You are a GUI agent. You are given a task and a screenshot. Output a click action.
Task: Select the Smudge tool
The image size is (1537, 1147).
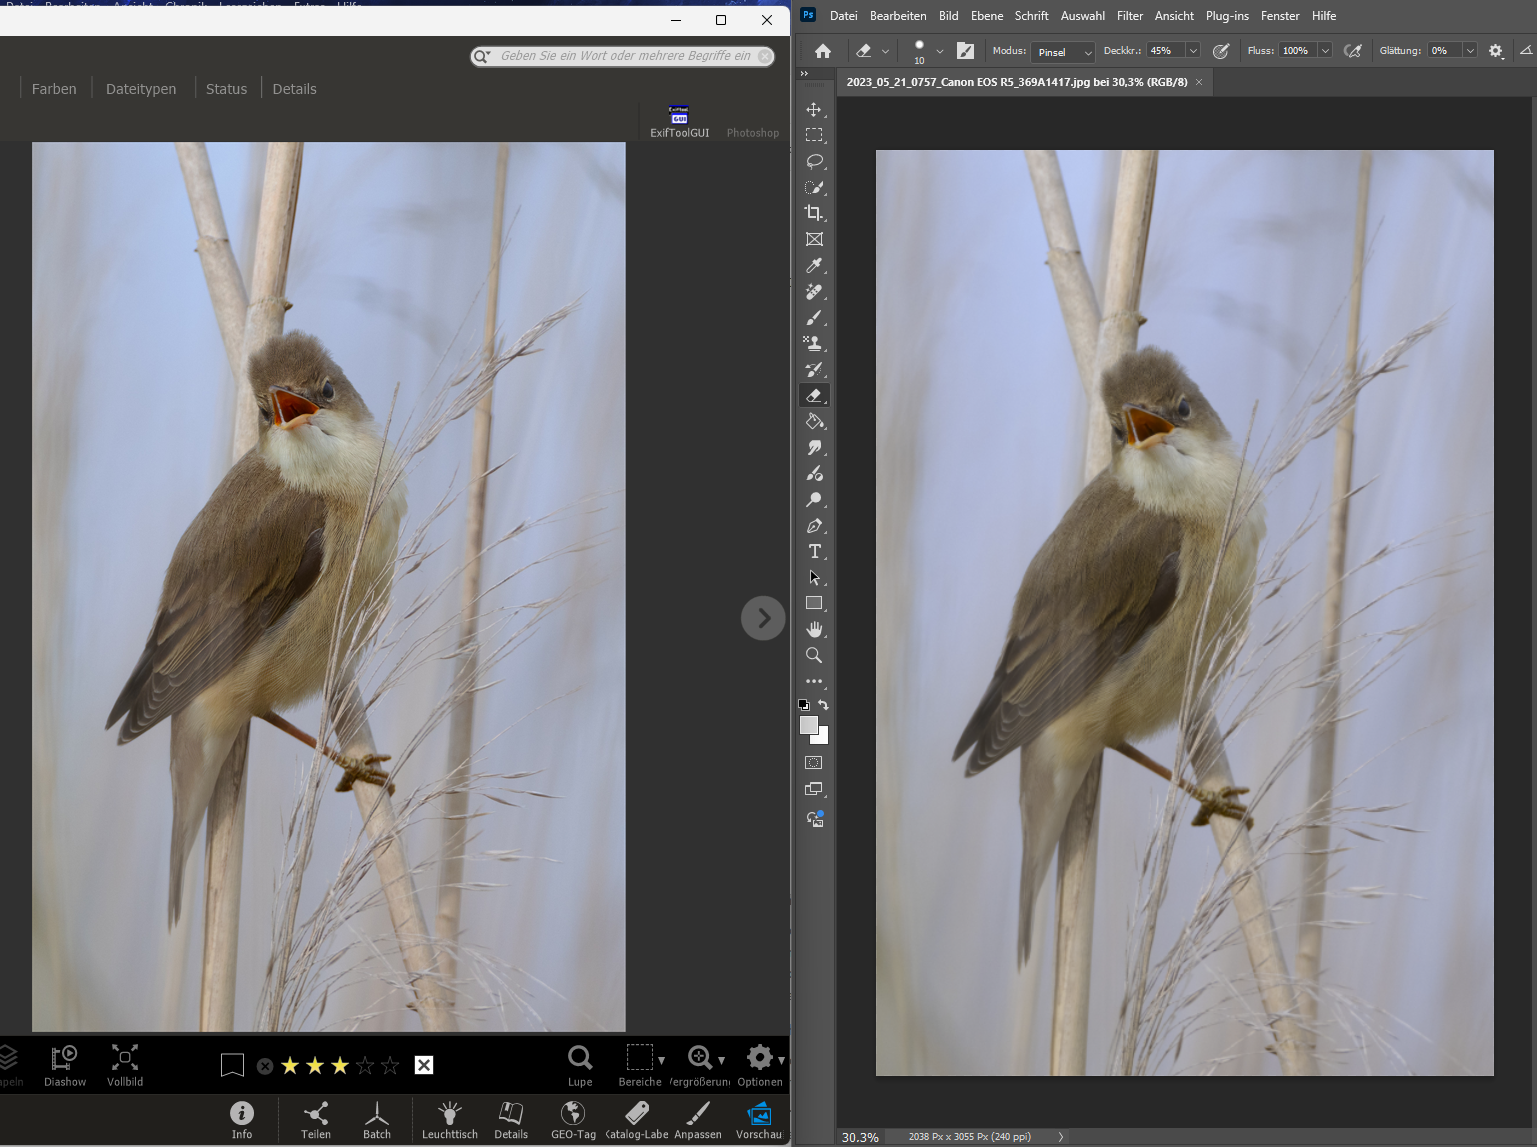point(814,447)
